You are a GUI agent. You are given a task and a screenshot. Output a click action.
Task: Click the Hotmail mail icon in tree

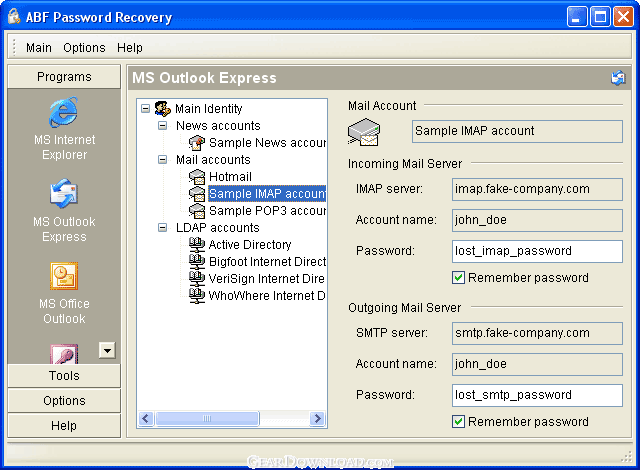tap(197, 177)
